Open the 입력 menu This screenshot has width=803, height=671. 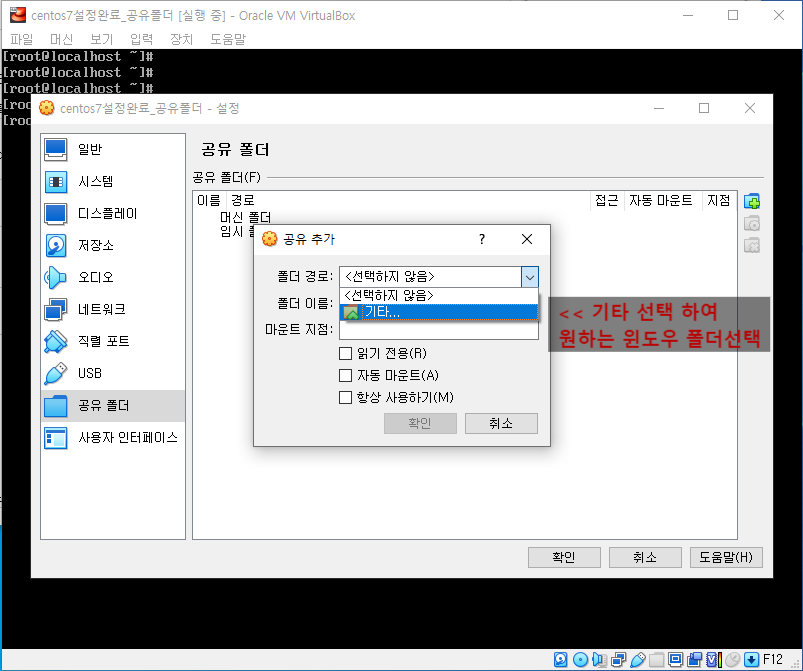tap(141, 39)
